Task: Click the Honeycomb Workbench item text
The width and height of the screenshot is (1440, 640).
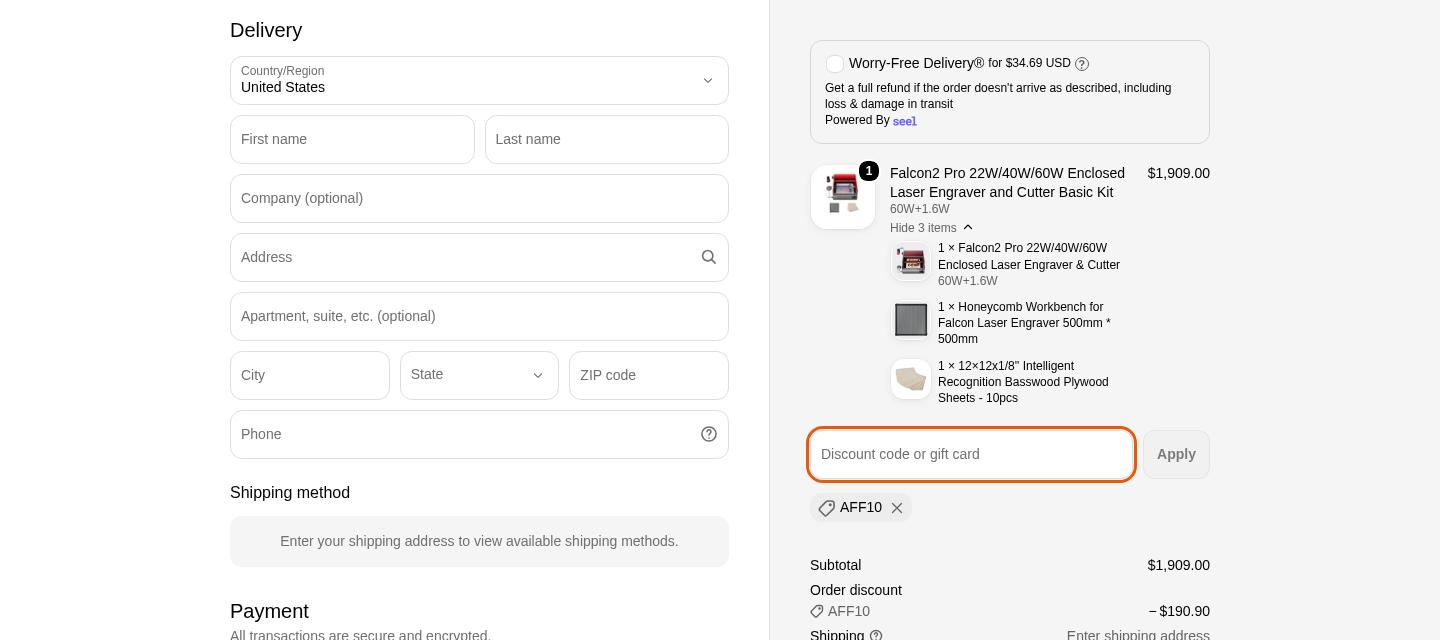Action: [1024, 323]
